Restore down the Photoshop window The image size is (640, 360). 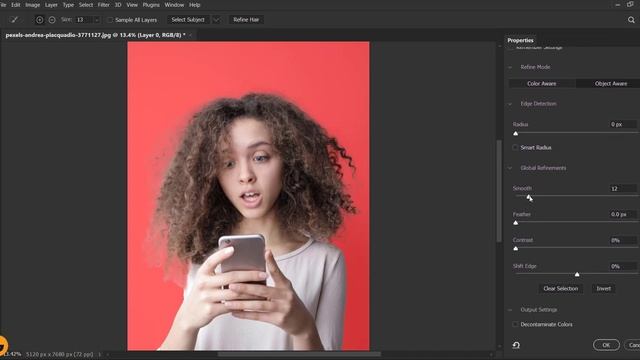pos(630,4)
